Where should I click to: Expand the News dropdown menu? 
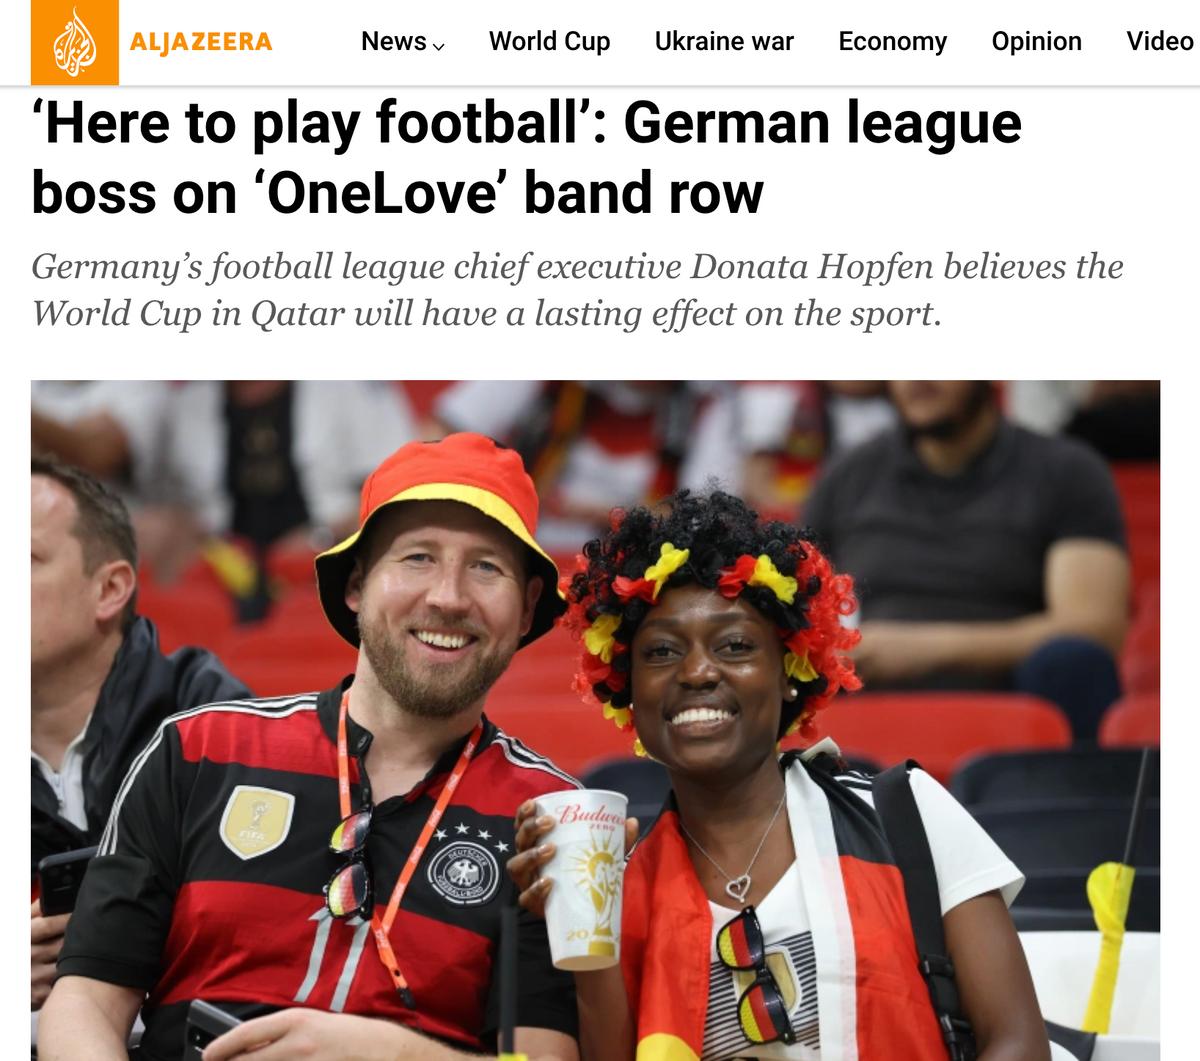click(403, 41)
